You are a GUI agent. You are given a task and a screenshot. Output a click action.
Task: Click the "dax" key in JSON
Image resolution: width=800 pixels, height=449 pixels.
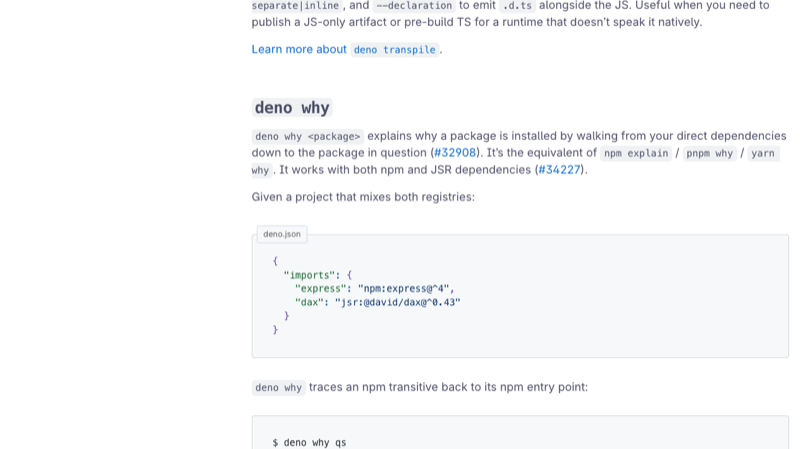[309, 303]
